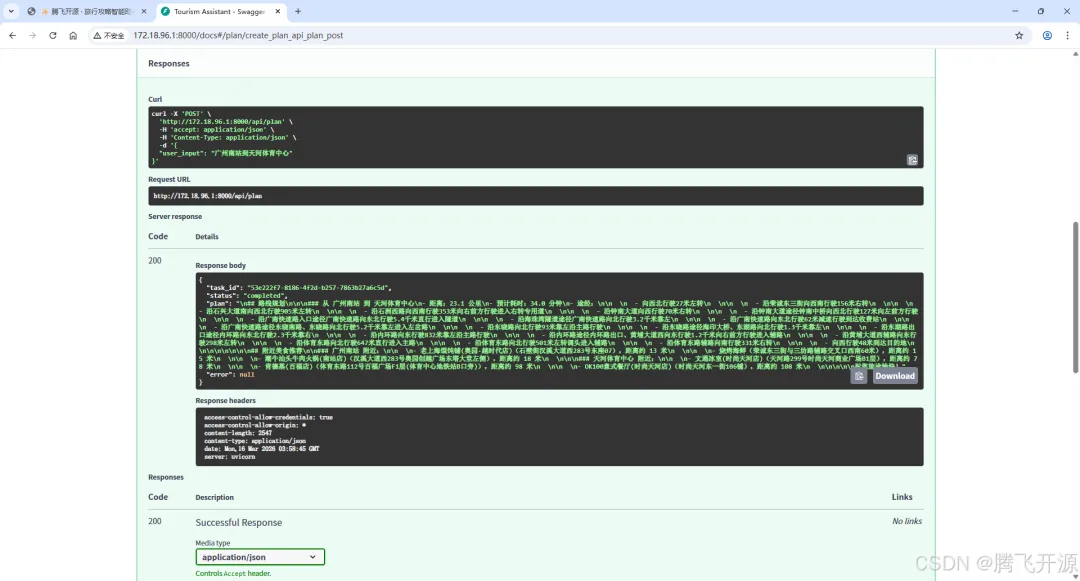Click the No links text
The image size is (1080, 581).
pyautogui.click(x=906, y=521)
